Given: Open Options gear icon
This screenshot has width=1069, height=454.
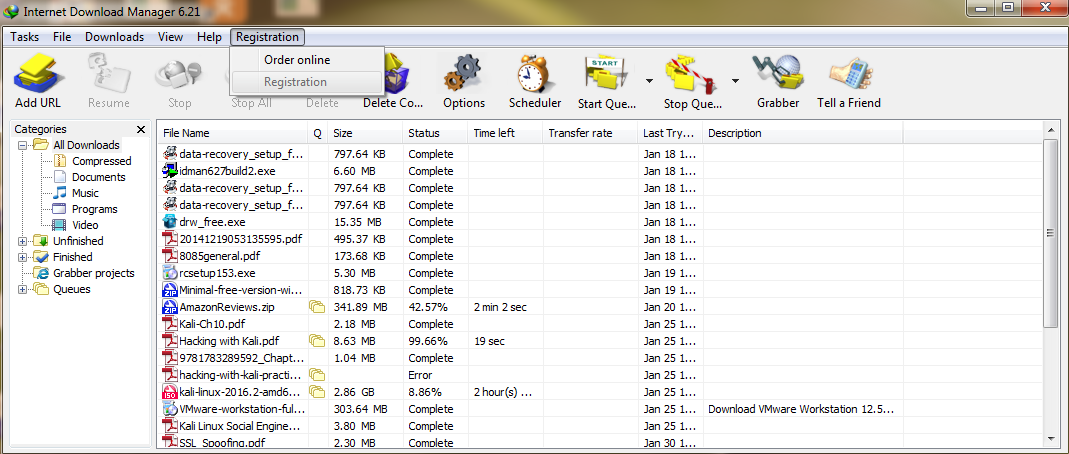Looking at the screenshot, I should point(464,74).
